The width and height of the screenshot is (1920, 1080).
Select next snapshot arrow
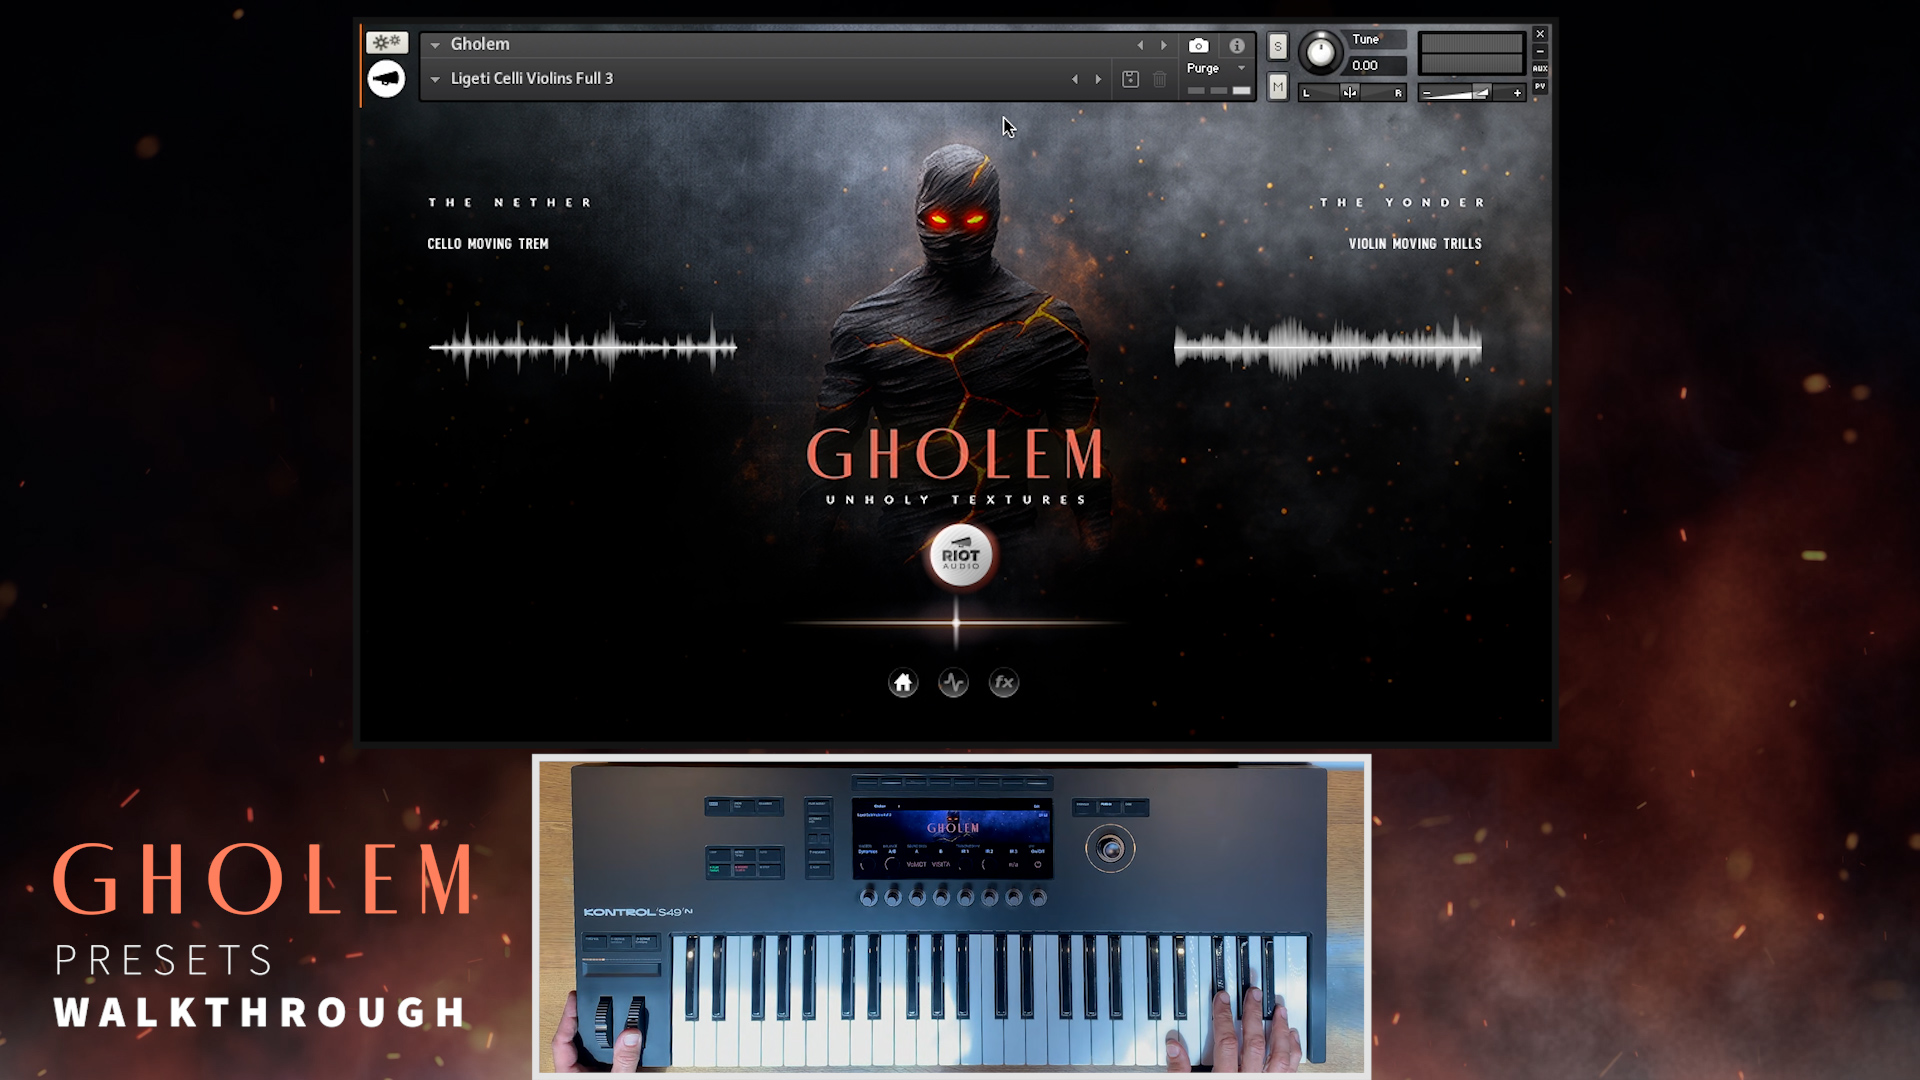tap(1098, 79)
